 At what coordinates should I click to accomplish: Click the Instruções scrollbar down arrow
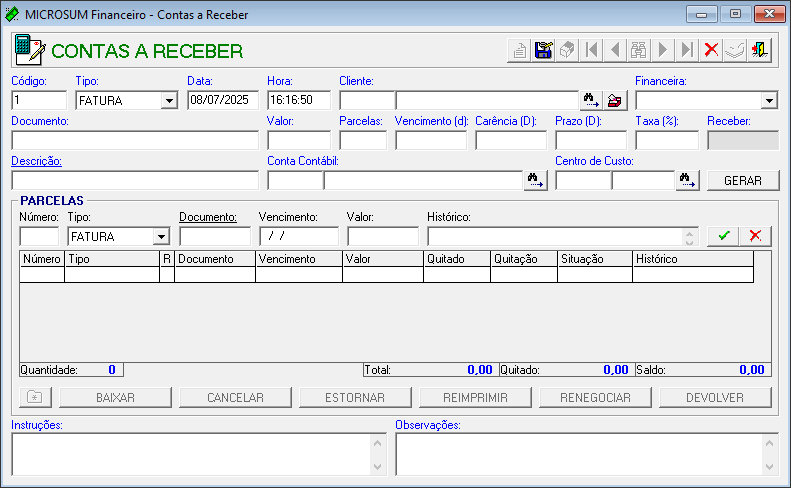[x=377, y=467]
